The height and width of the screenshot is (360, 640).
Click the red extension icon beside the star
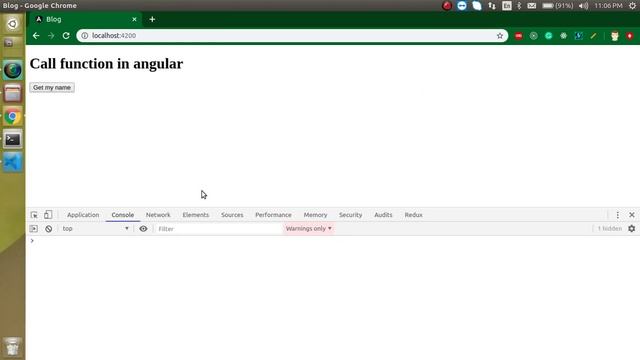(x=518, y=36)
